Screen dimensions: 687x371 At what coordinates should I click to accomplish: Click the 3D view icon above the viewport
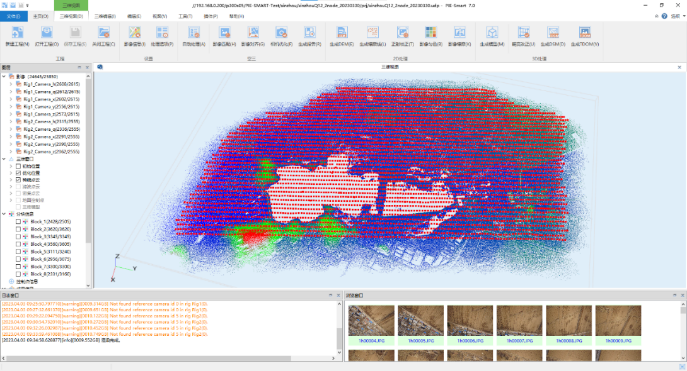(x=100, y=67)
